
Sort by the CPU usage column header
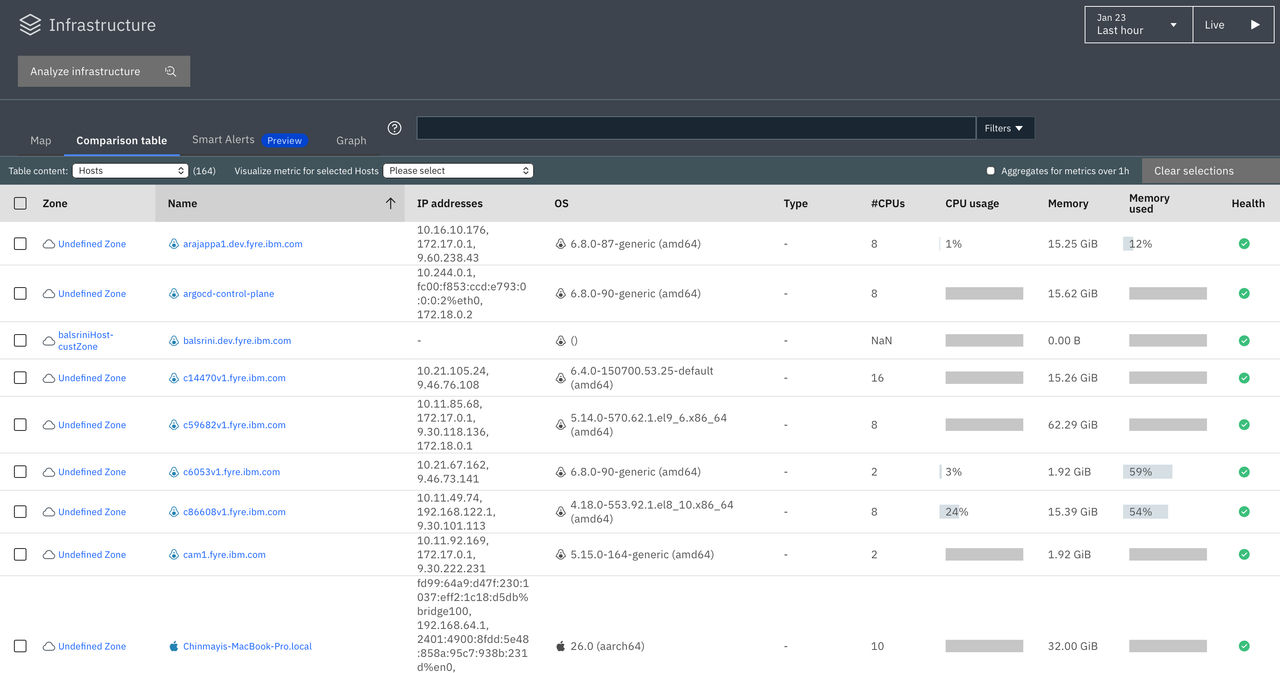pyautogui.click(x=972, y=203)
